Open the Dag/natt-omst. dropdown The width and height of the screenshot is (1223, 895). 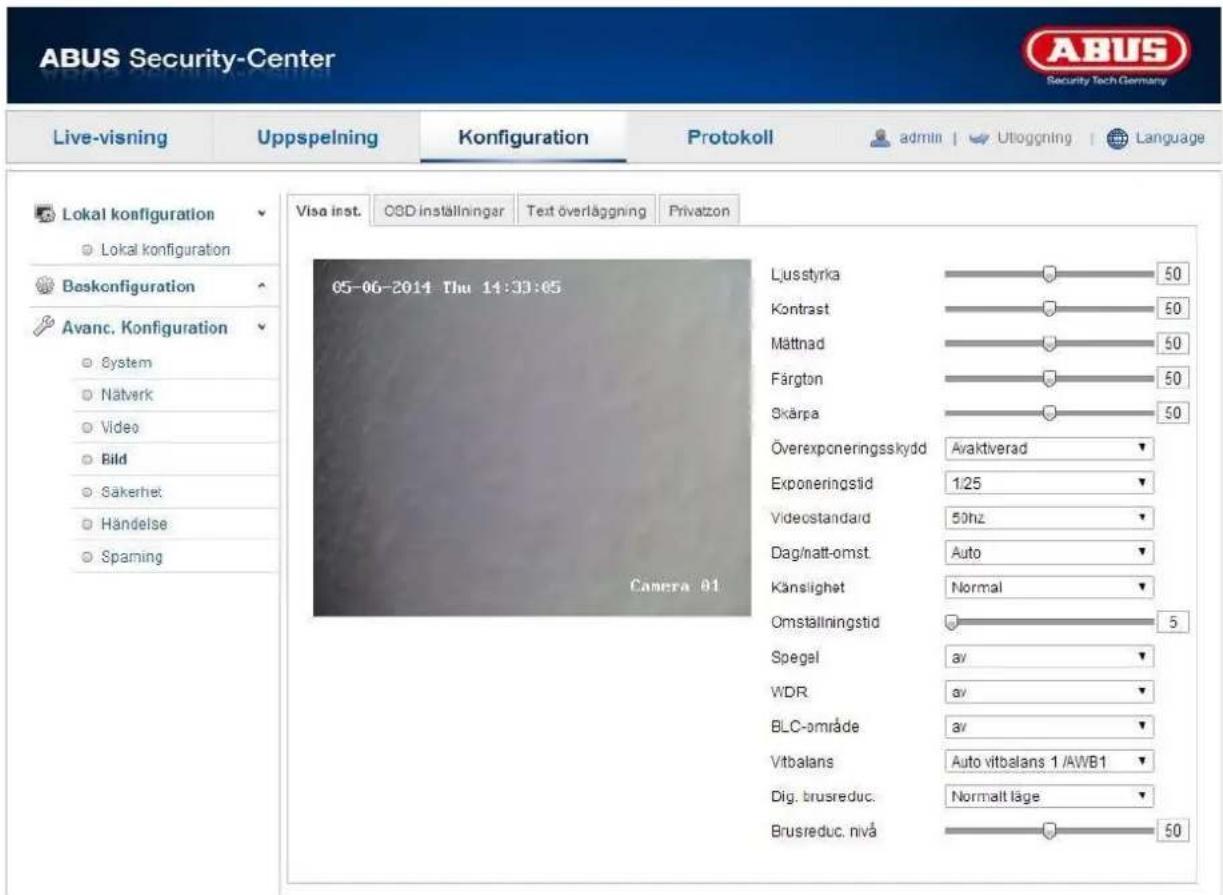pos(1049,553)
